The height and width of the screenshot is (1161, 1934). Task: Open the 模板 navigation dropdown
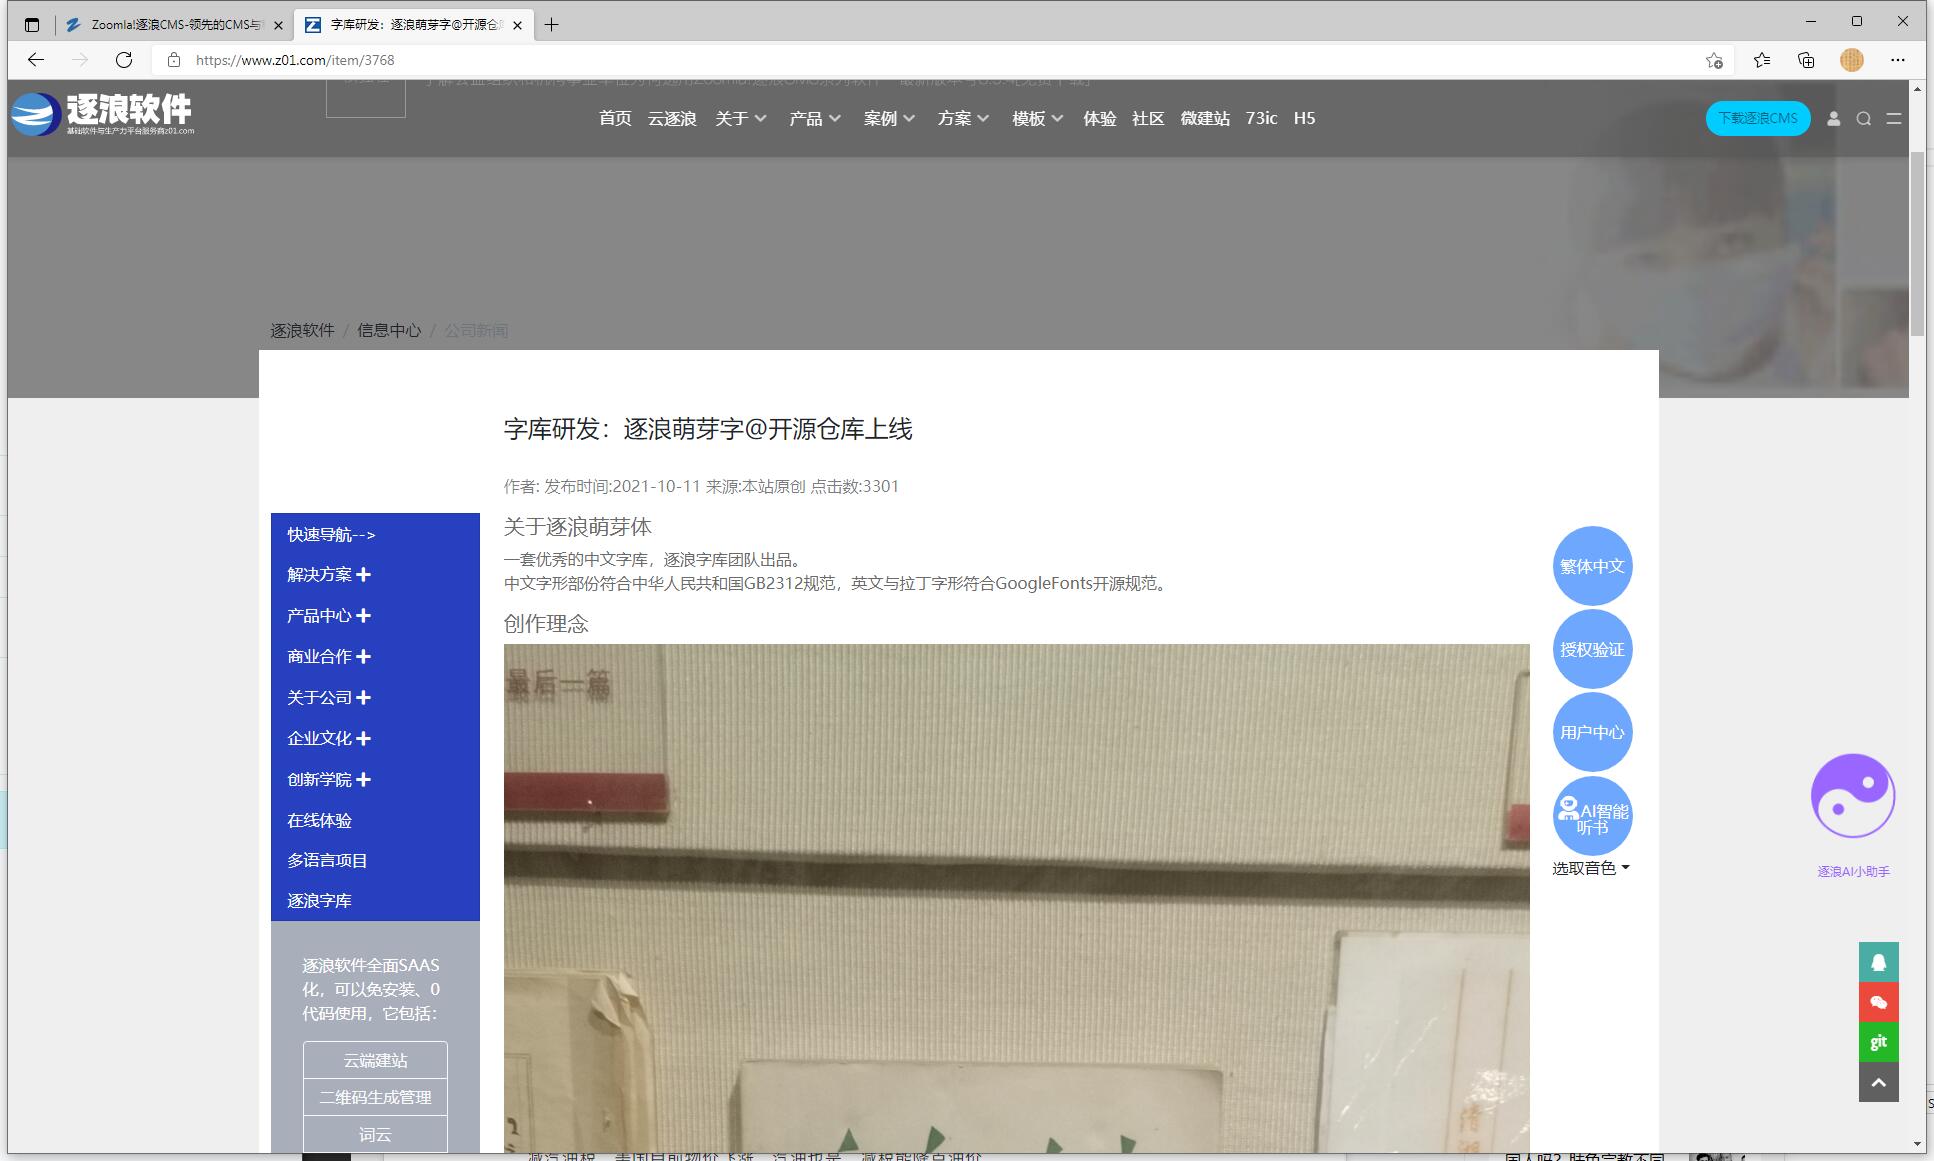(1037, 119)
